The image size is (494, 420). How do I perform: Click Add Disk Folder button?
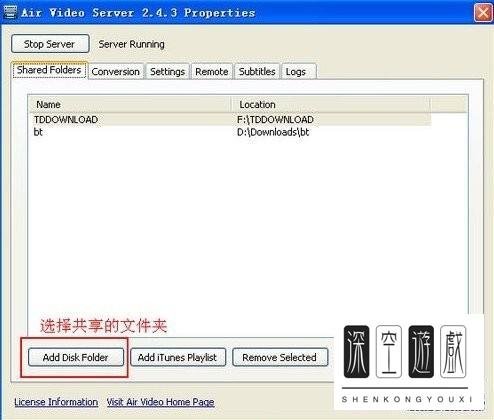76,357
